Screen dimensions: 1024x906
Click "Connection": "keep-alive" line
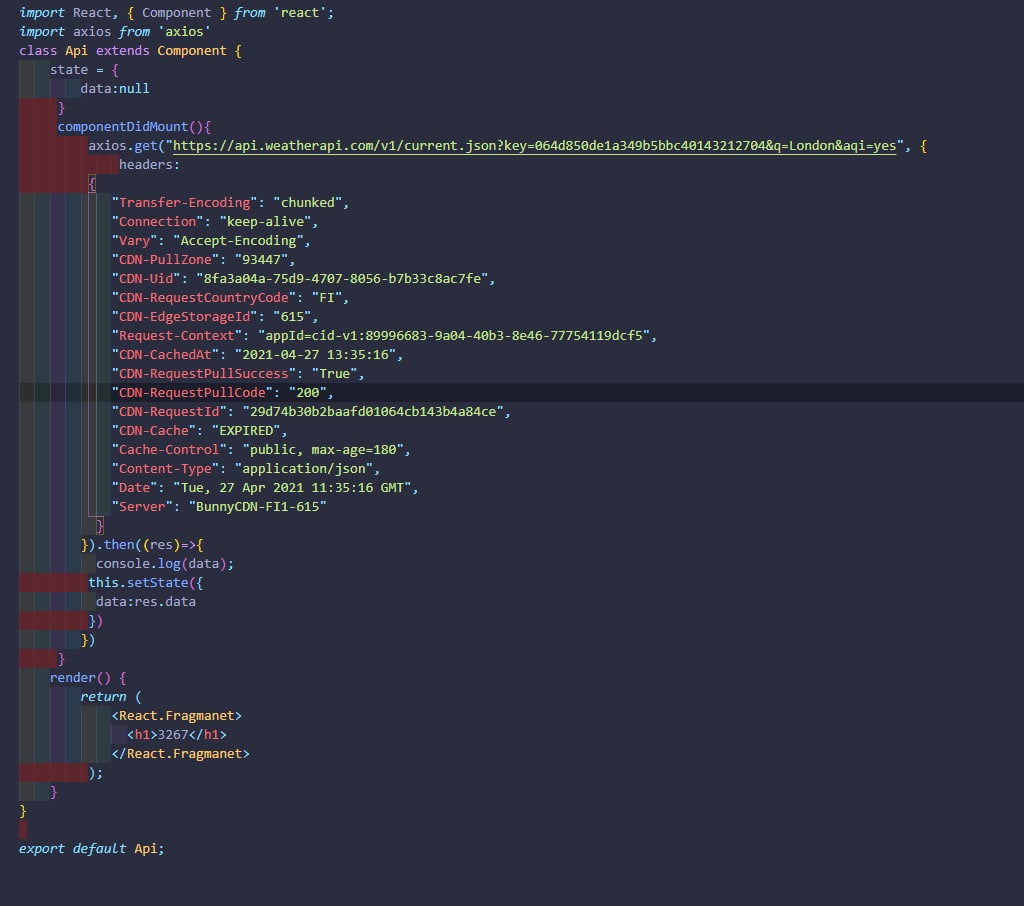(214, 221)
